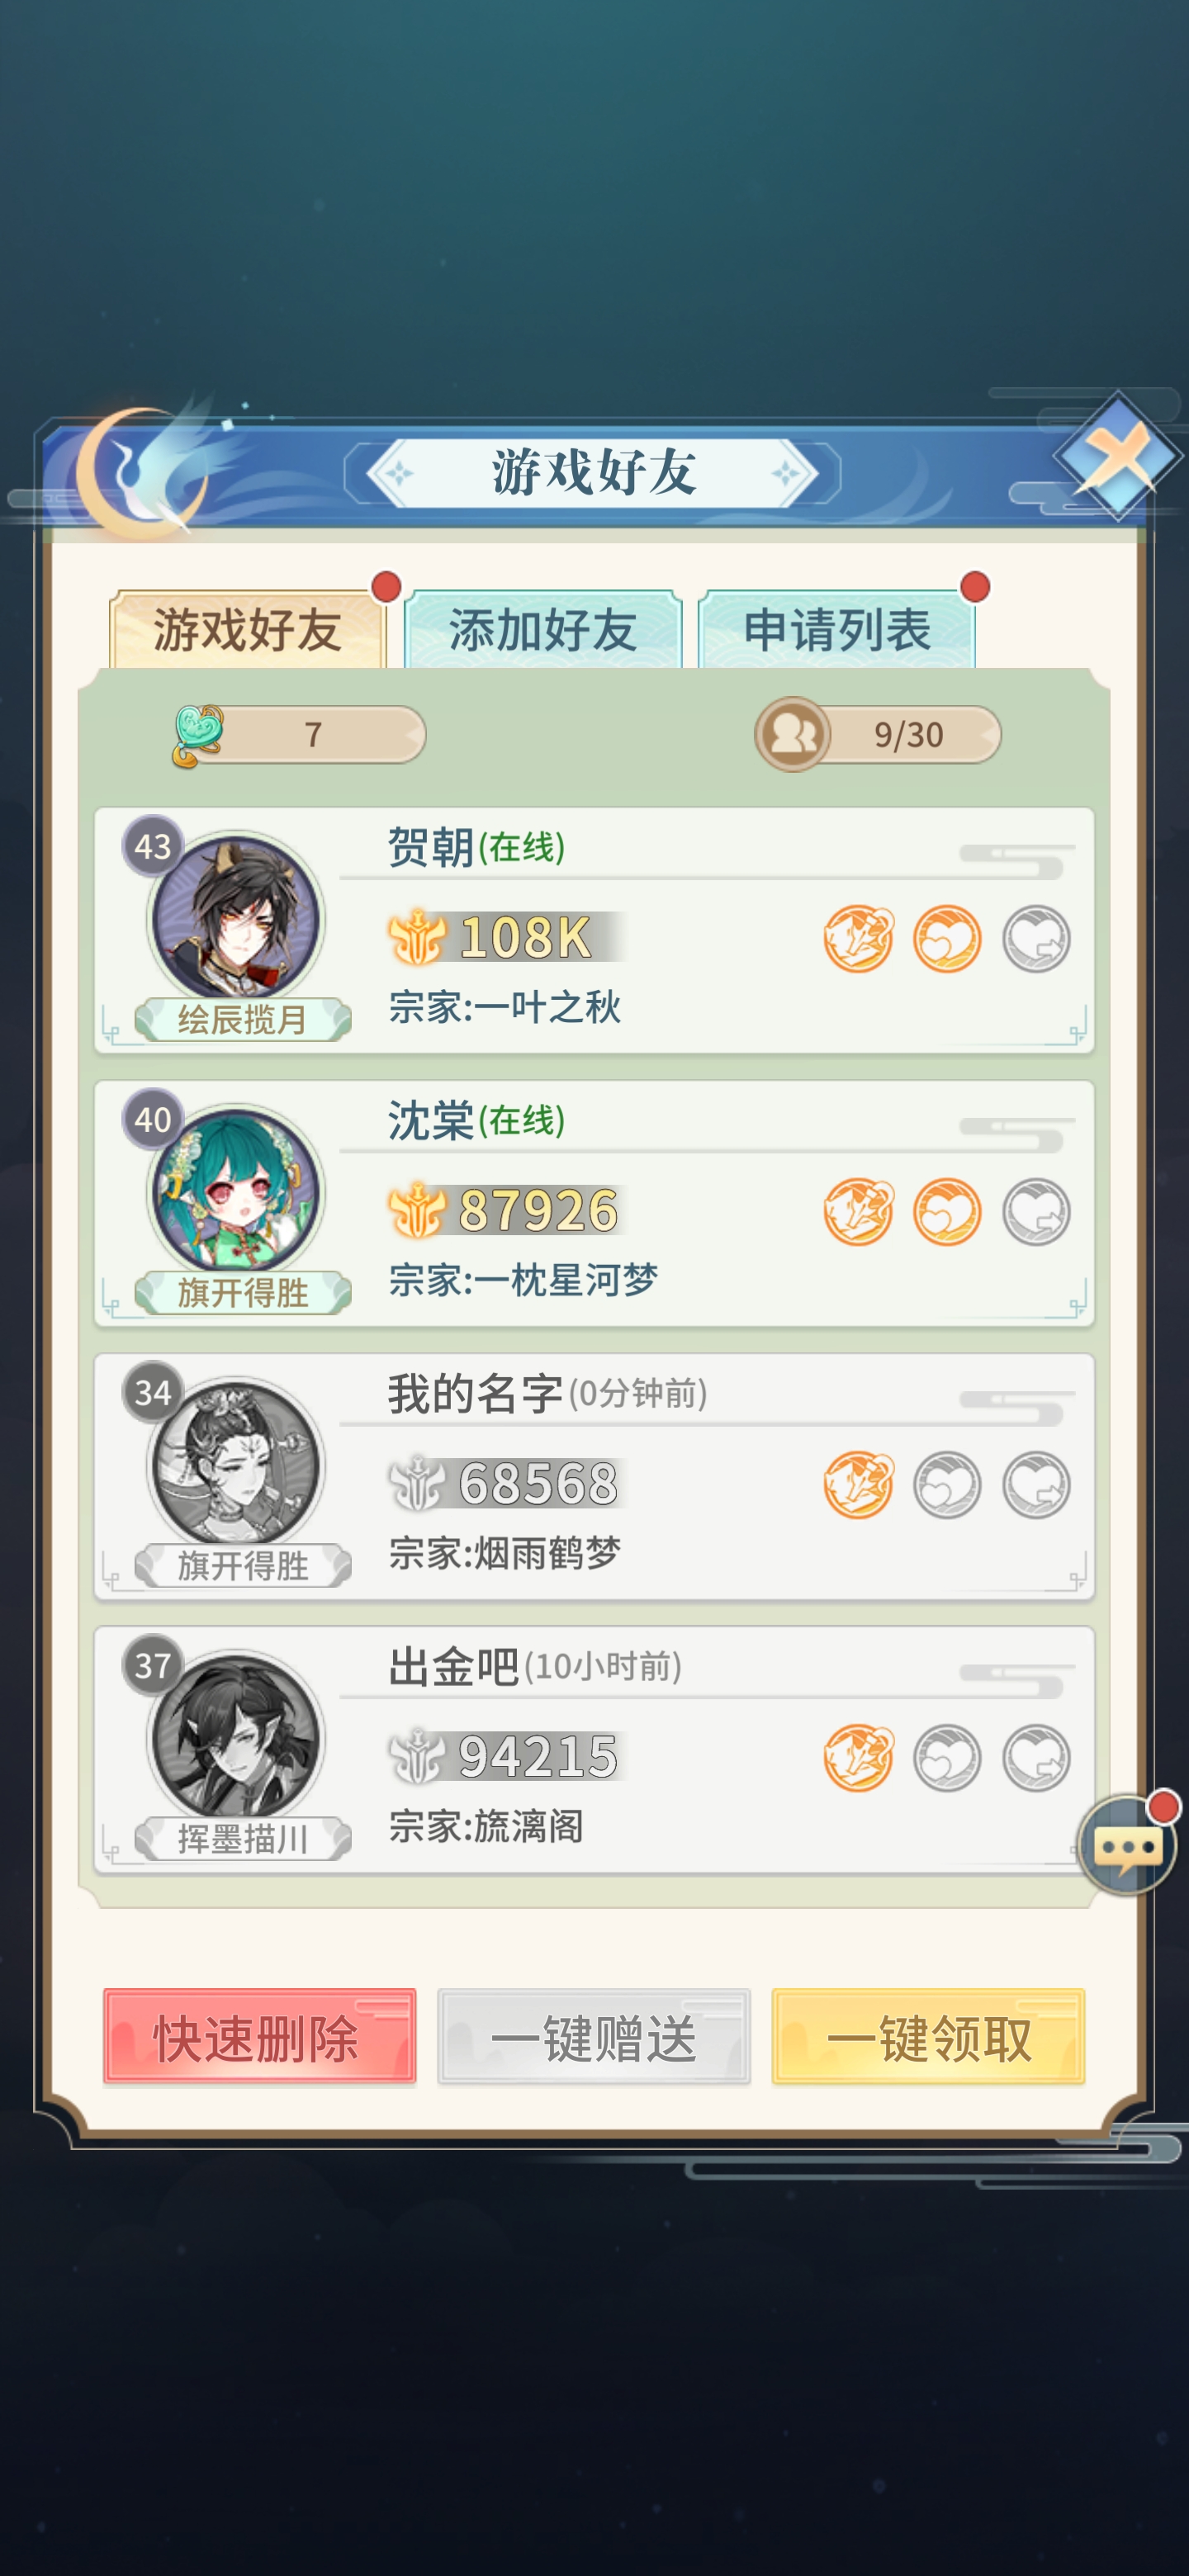This screenshot has height=2576, width=1189.
Task: Open 我的名字 avatar portrait
Action: pyautogui.click(x=236, y=1464)
